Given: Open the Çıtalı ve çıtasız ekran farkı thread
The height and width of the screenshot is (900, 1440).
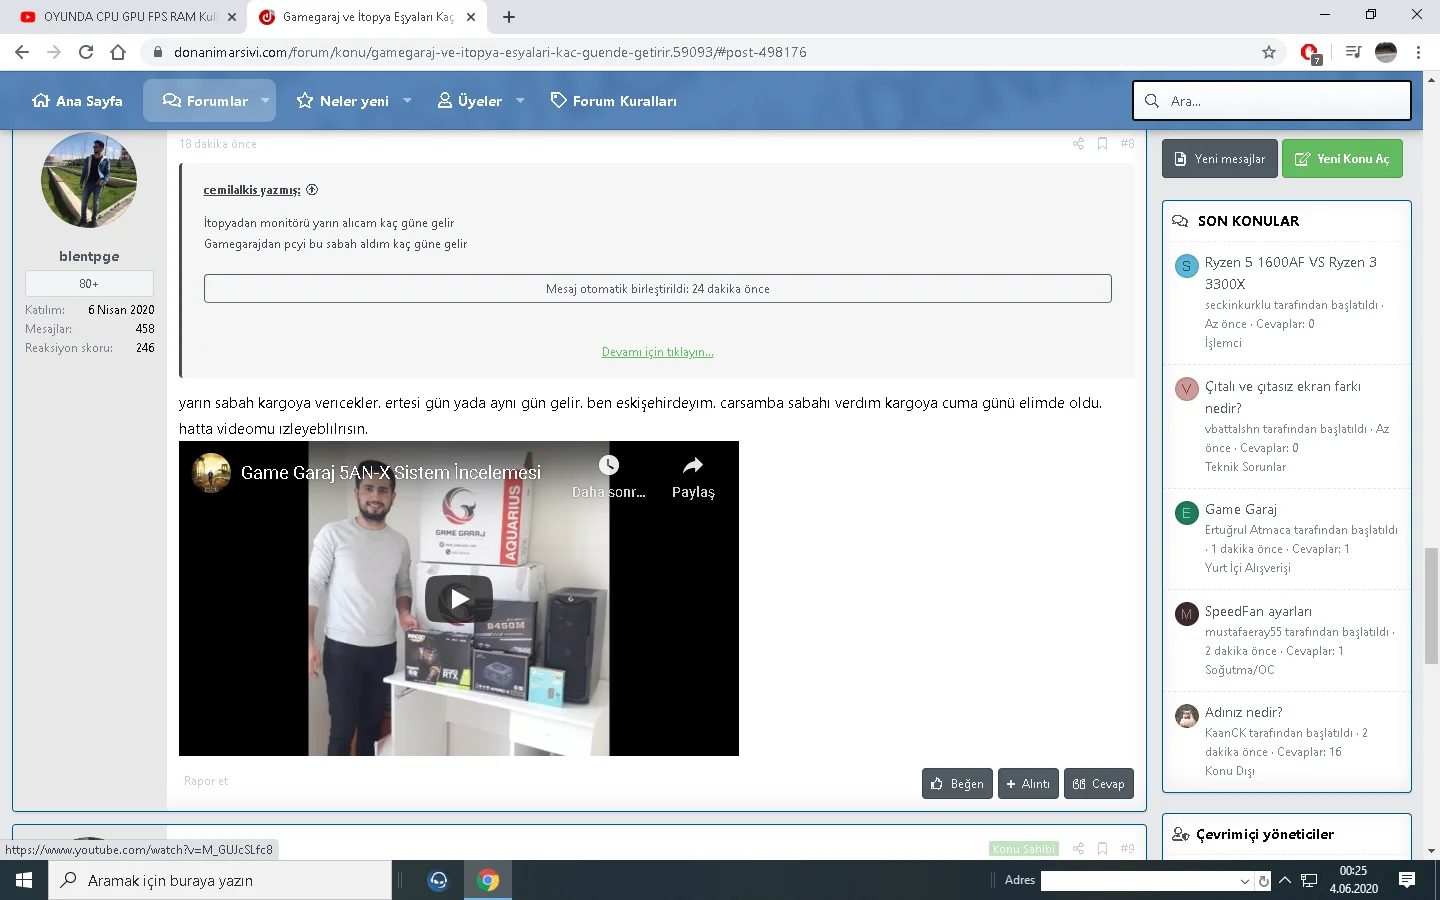Looking at the screenshot, I should [1283, 397].
